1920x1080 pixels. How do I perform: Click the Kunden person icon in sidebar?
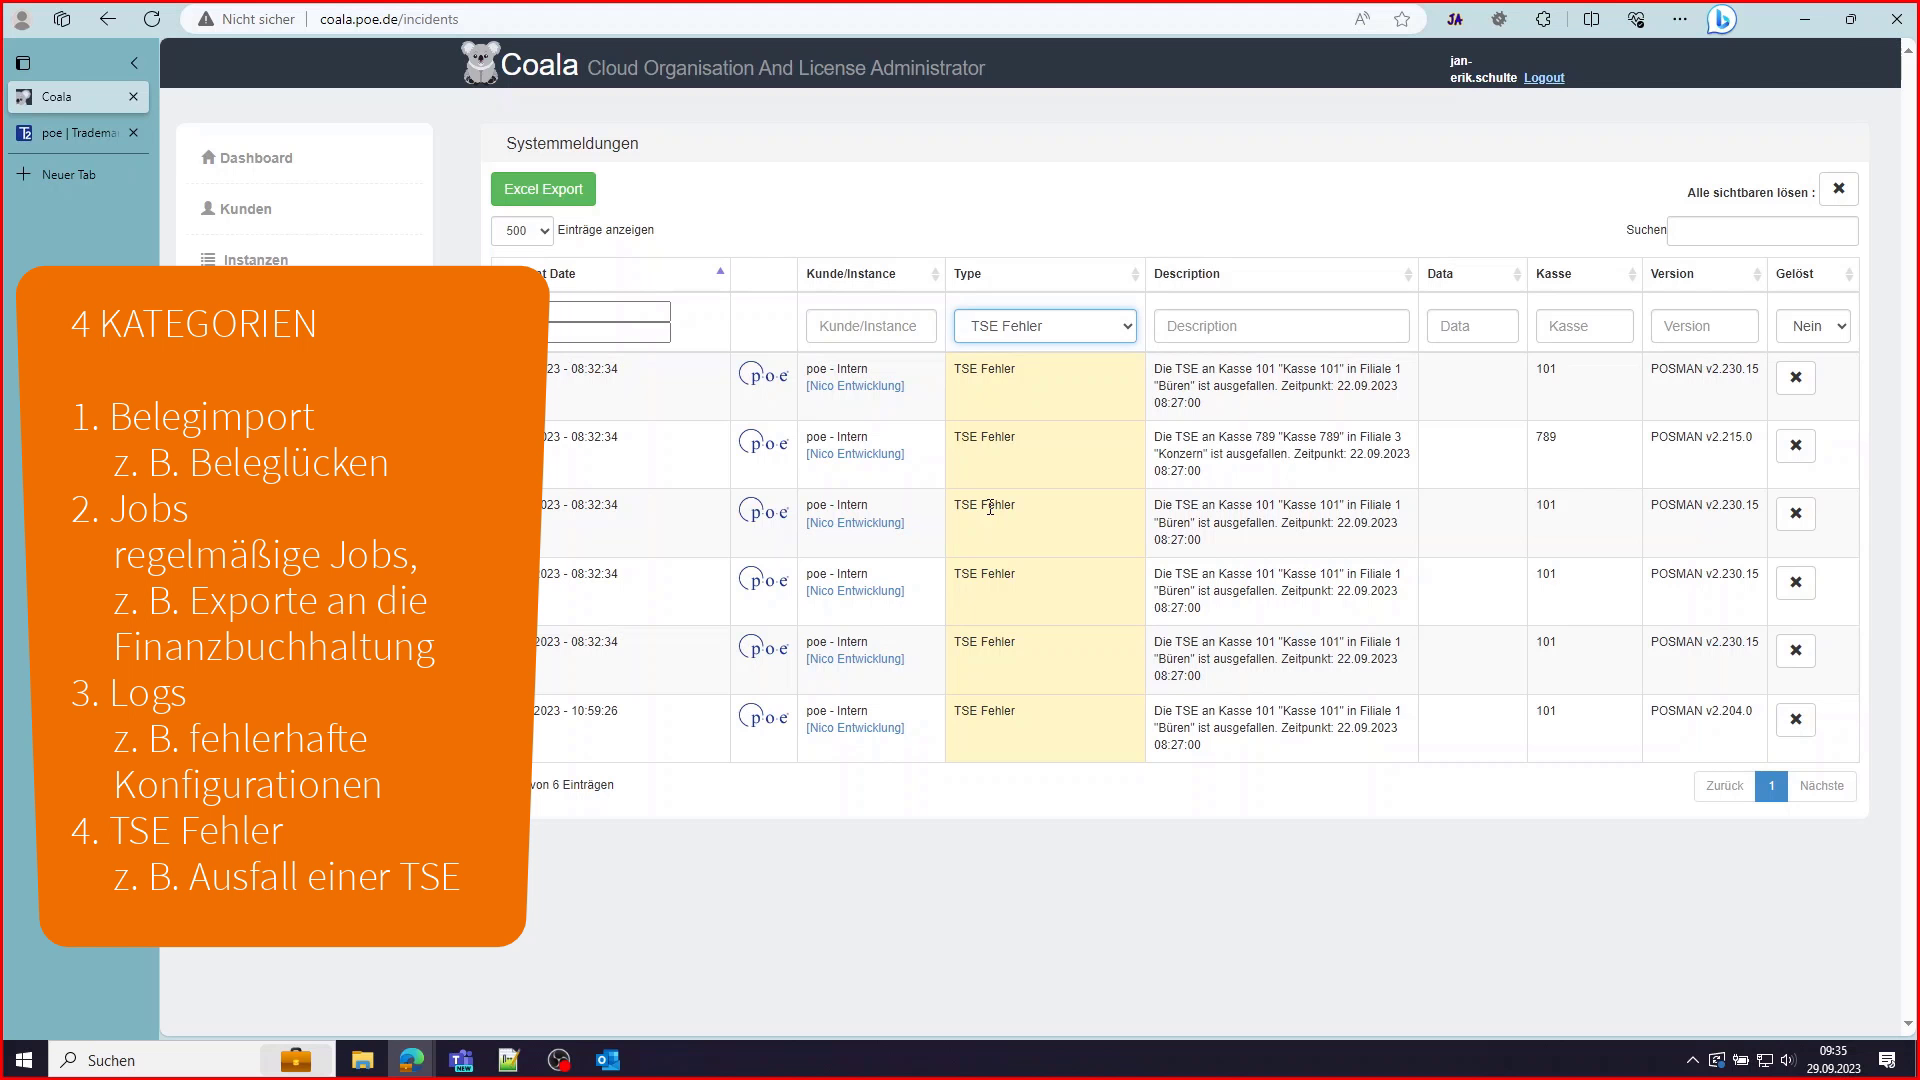(x=208, y=209)
